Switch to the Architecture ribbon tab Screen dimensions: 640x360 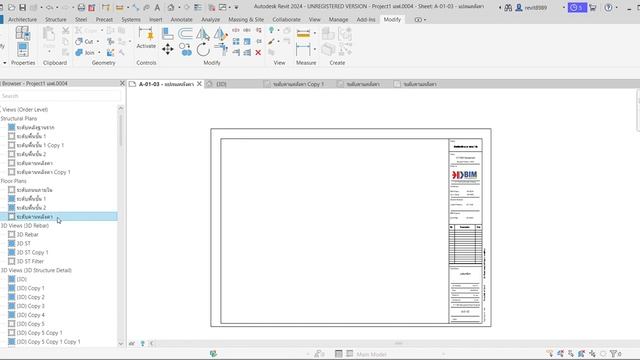pos(22,20)
